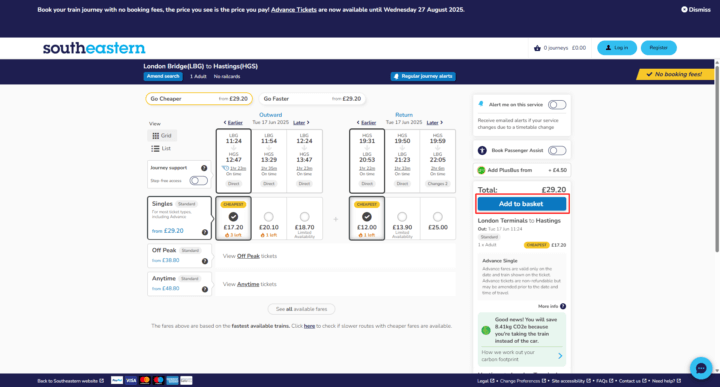Open the live chat bubble
The image size is (720, 387).
[x=701, y=368]
